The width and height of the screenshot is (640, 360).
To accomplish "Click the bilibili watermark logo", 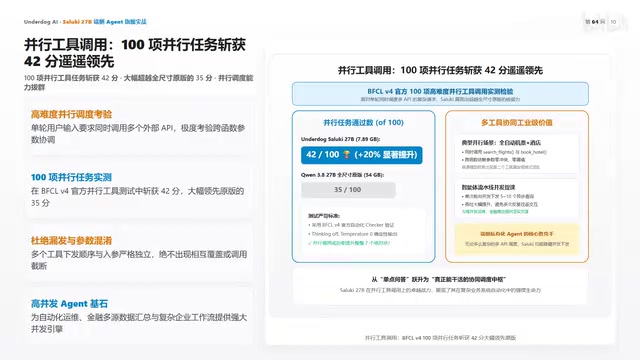I will point(605,22).
